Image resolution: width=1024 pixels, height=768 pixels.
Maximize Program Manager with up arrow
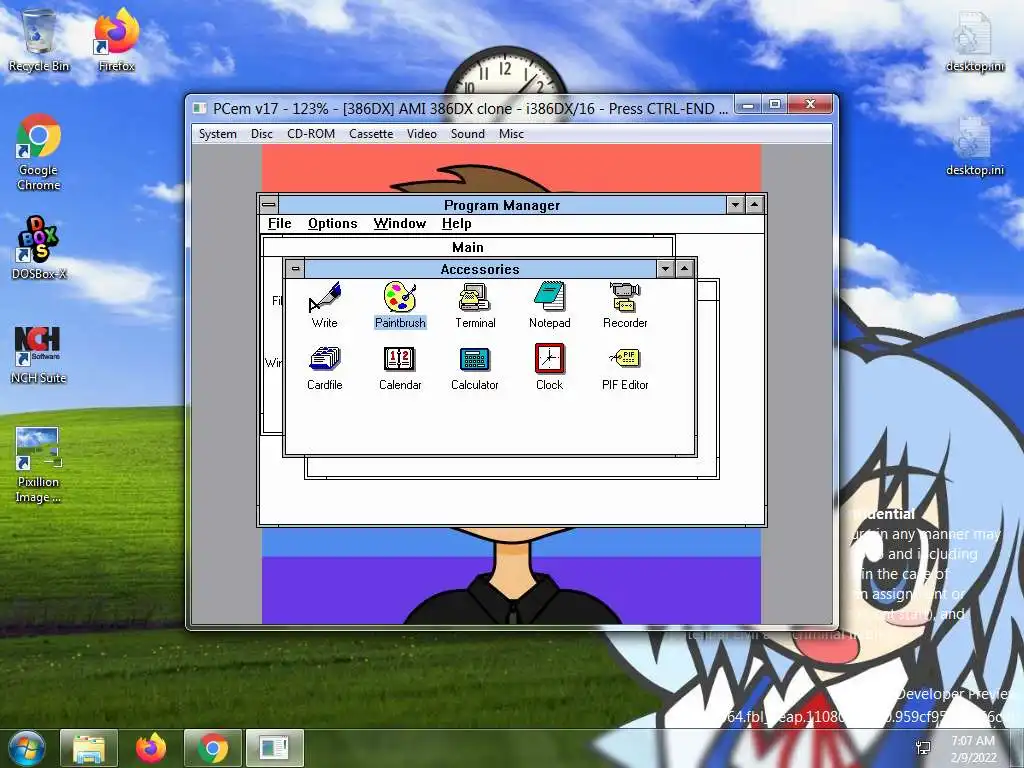pos(754,205)
